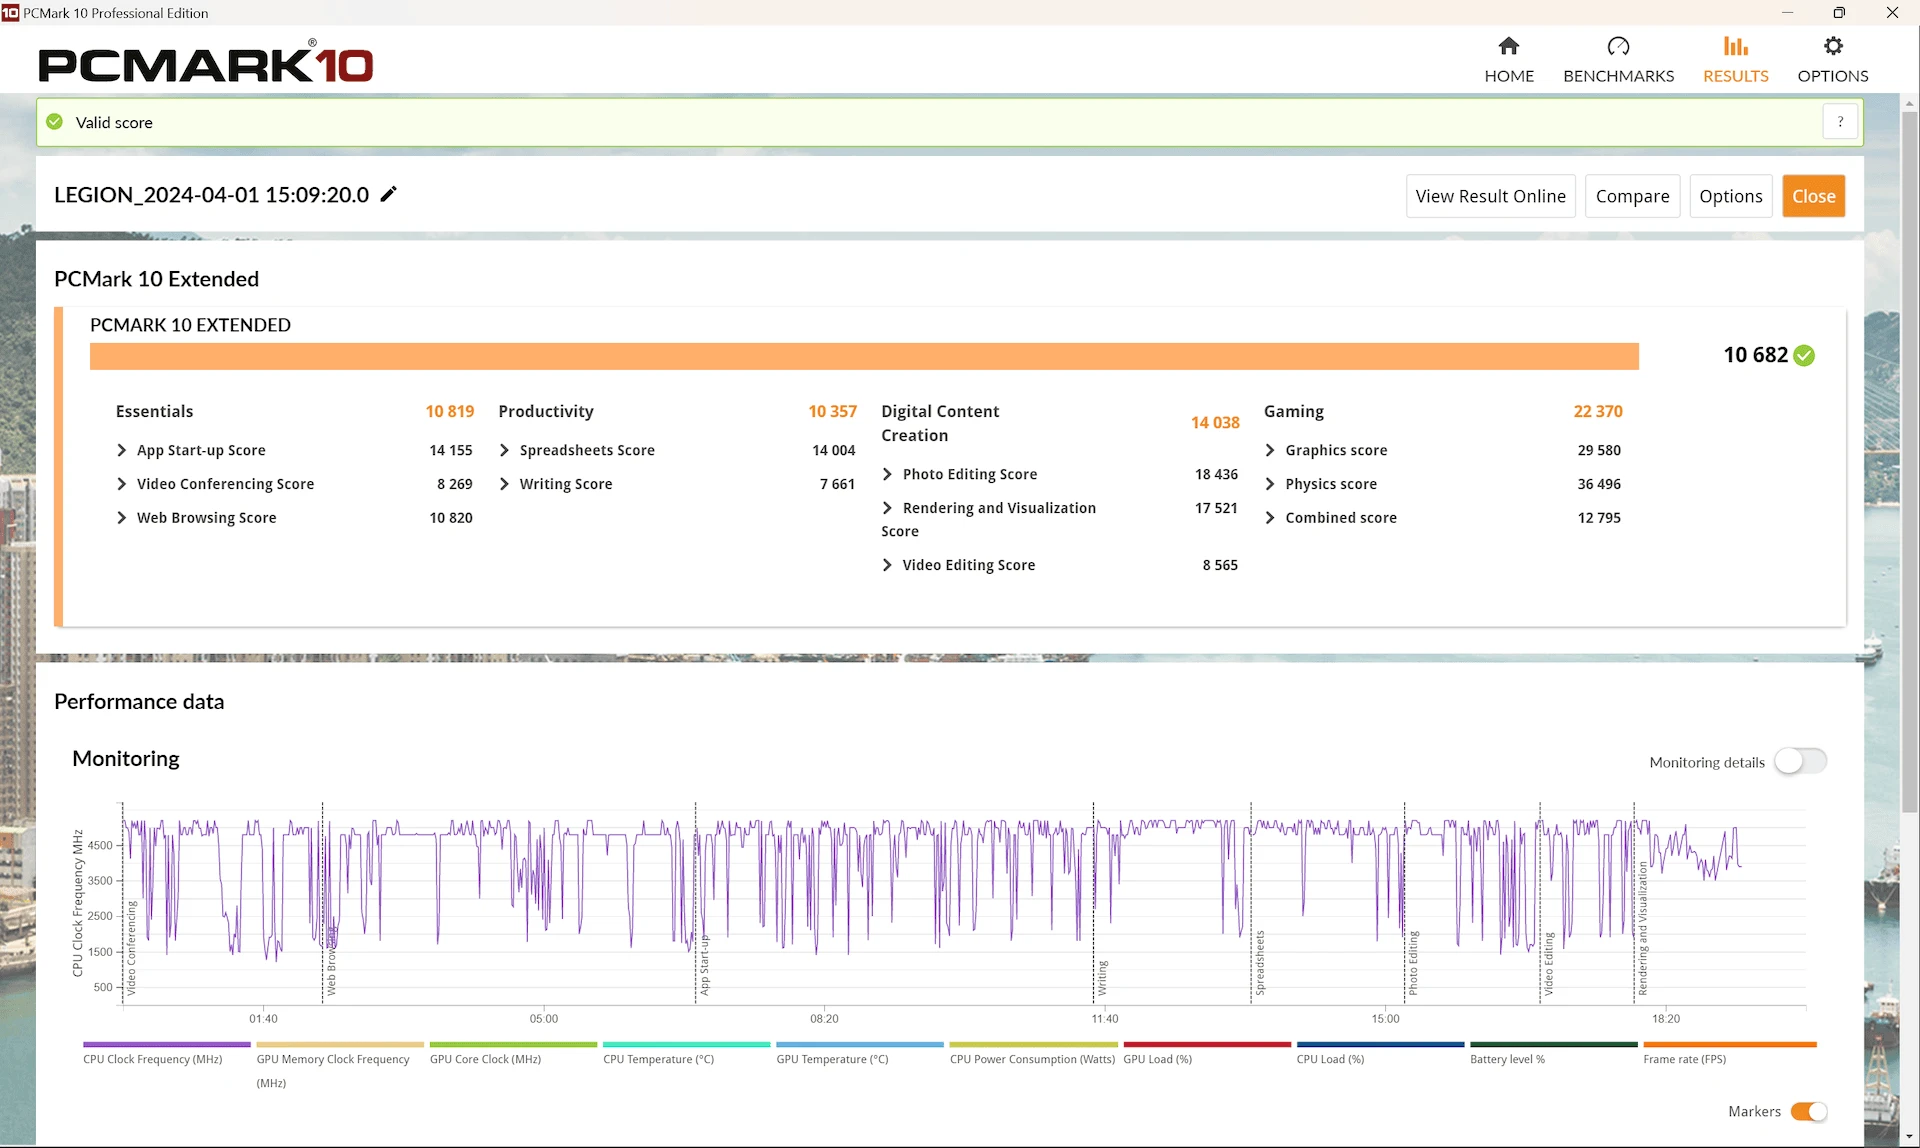Viewport: 1920px width, 1148px height.
Task: Toggle the Markers switch off
Action: (1808, 1111)
